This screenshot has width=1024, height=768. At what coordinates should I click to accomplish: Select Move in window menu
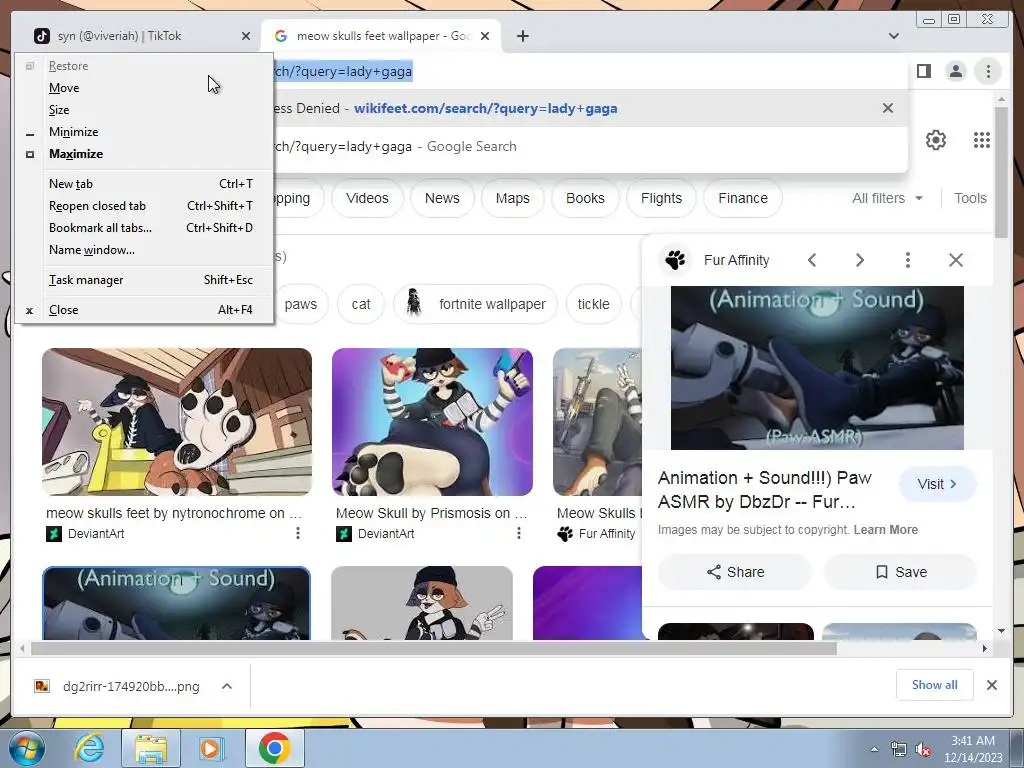click(144, 88)
